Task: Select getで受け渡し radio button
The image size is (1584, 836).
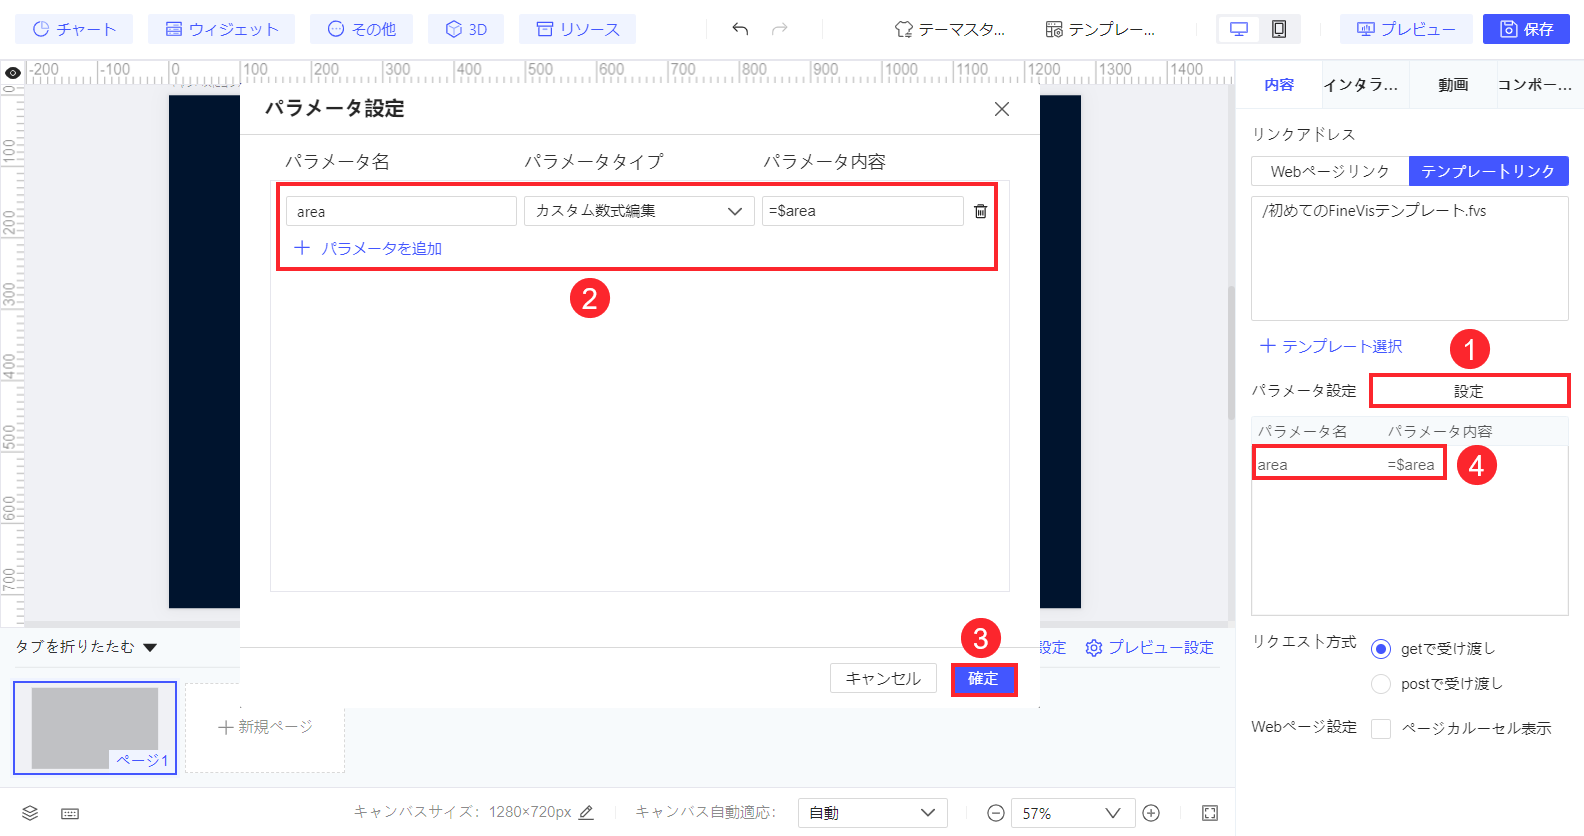Action: pyautogui.click(x=1381, y=649)
